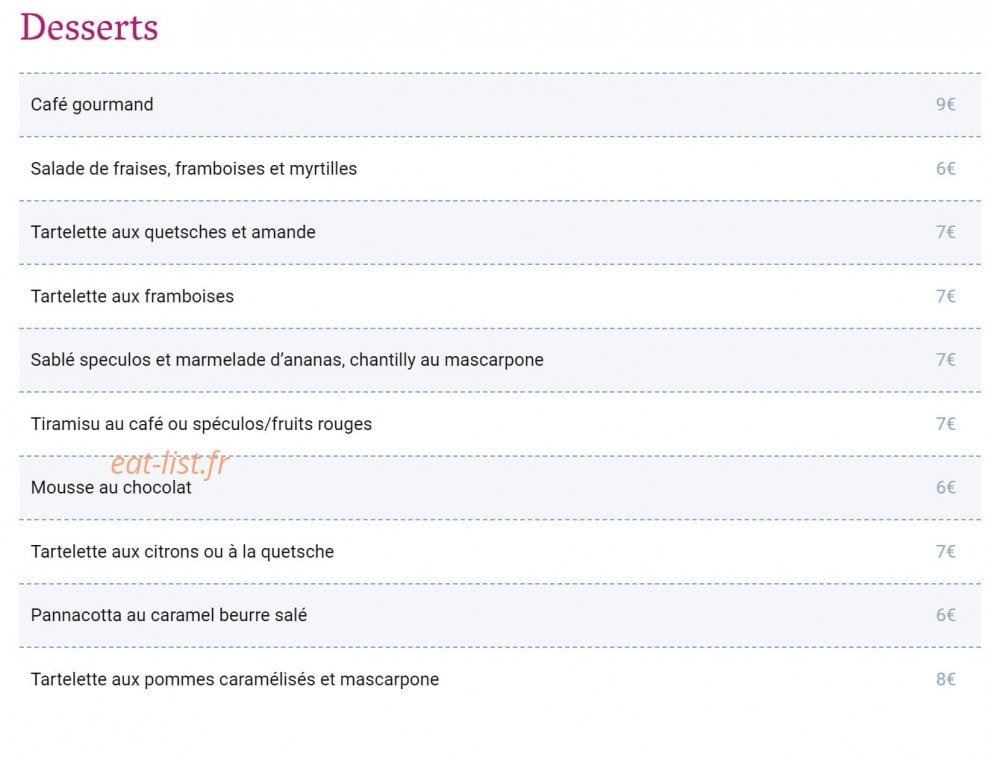Image resolution: width=989 pixels, height=760 pixels.
Task: Click the price of Tartelette aux framboises
Action: pyautogui.click(x=945, y=296)
